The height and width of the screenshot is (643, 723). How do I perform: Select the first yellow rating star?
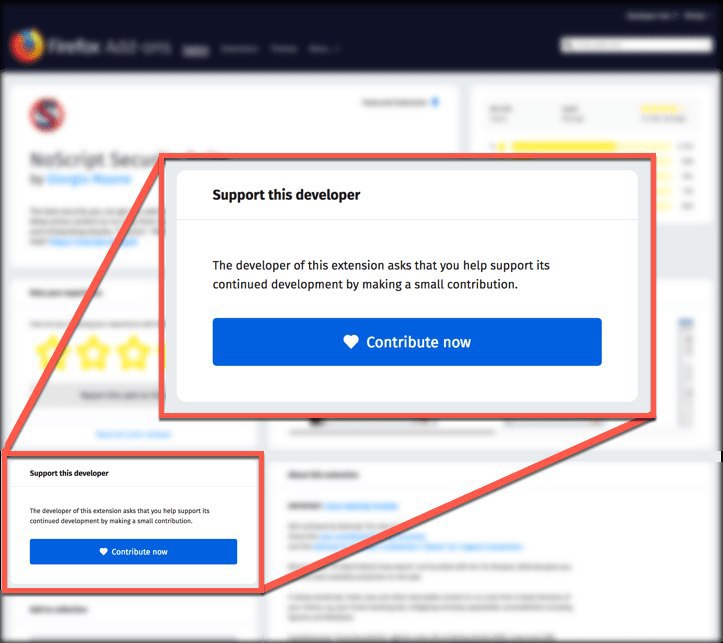tap(52, 353)
